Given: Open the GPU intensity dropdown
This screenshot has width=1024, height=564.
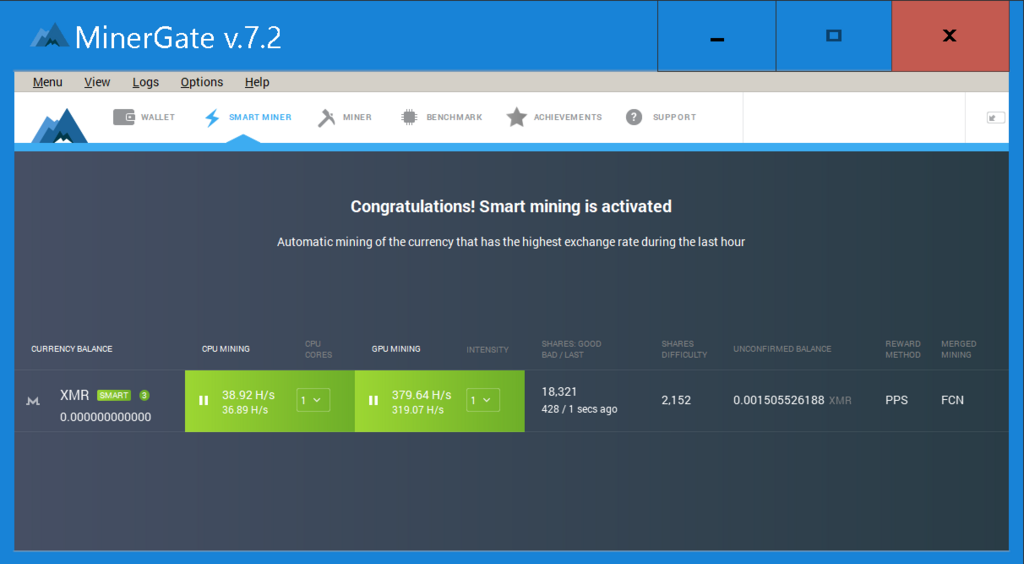Looking at the screenshot, I should (483, 400).
